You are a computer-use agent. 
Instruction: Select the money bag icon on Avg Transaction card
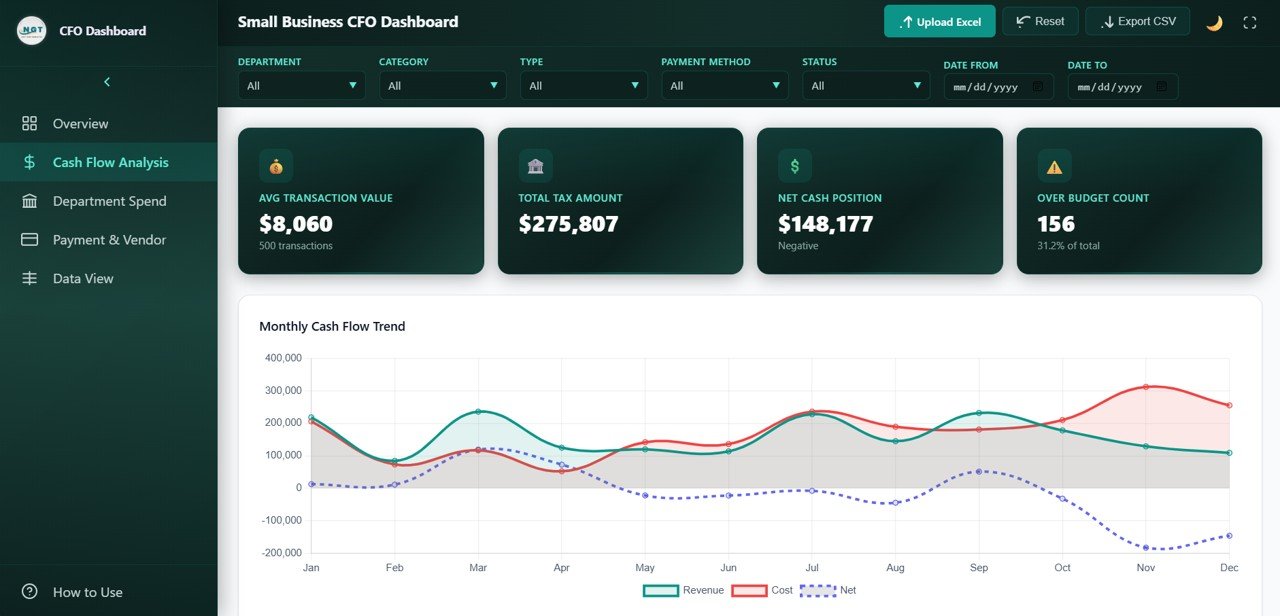click(275, 166)
